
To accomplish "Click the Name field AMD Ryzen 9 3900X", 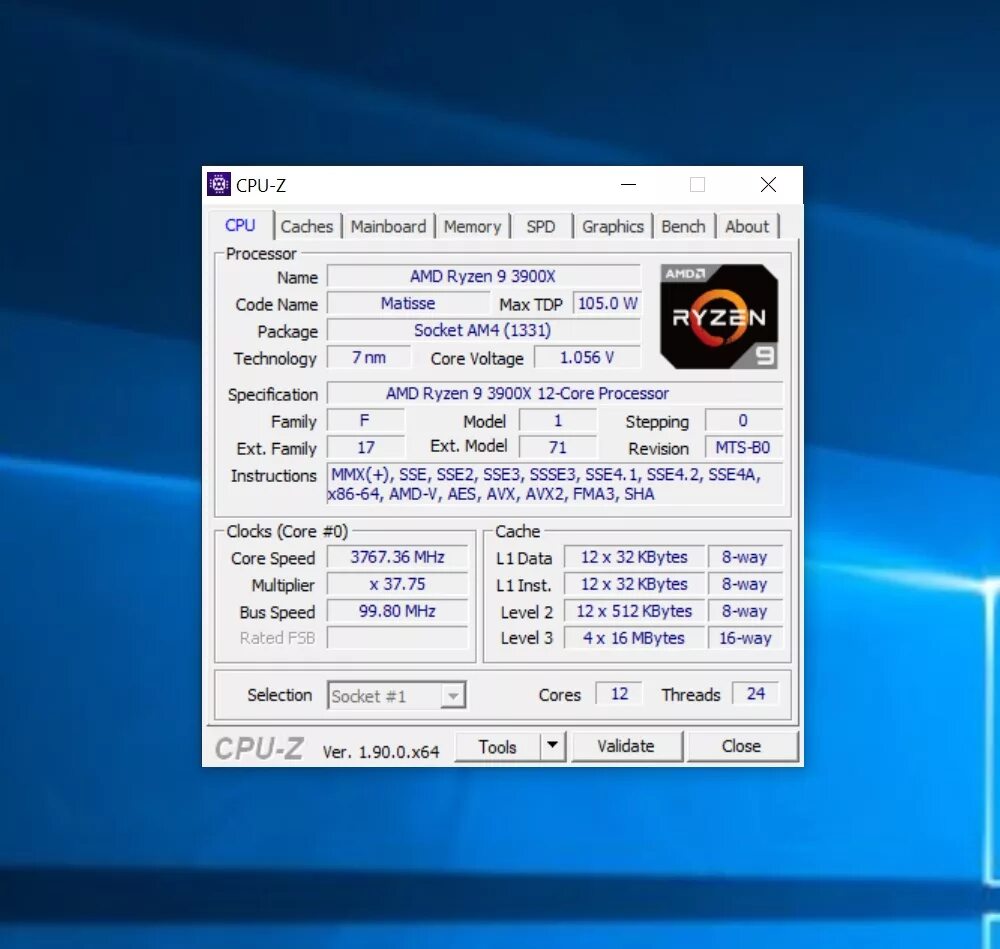I will (483, 276).
